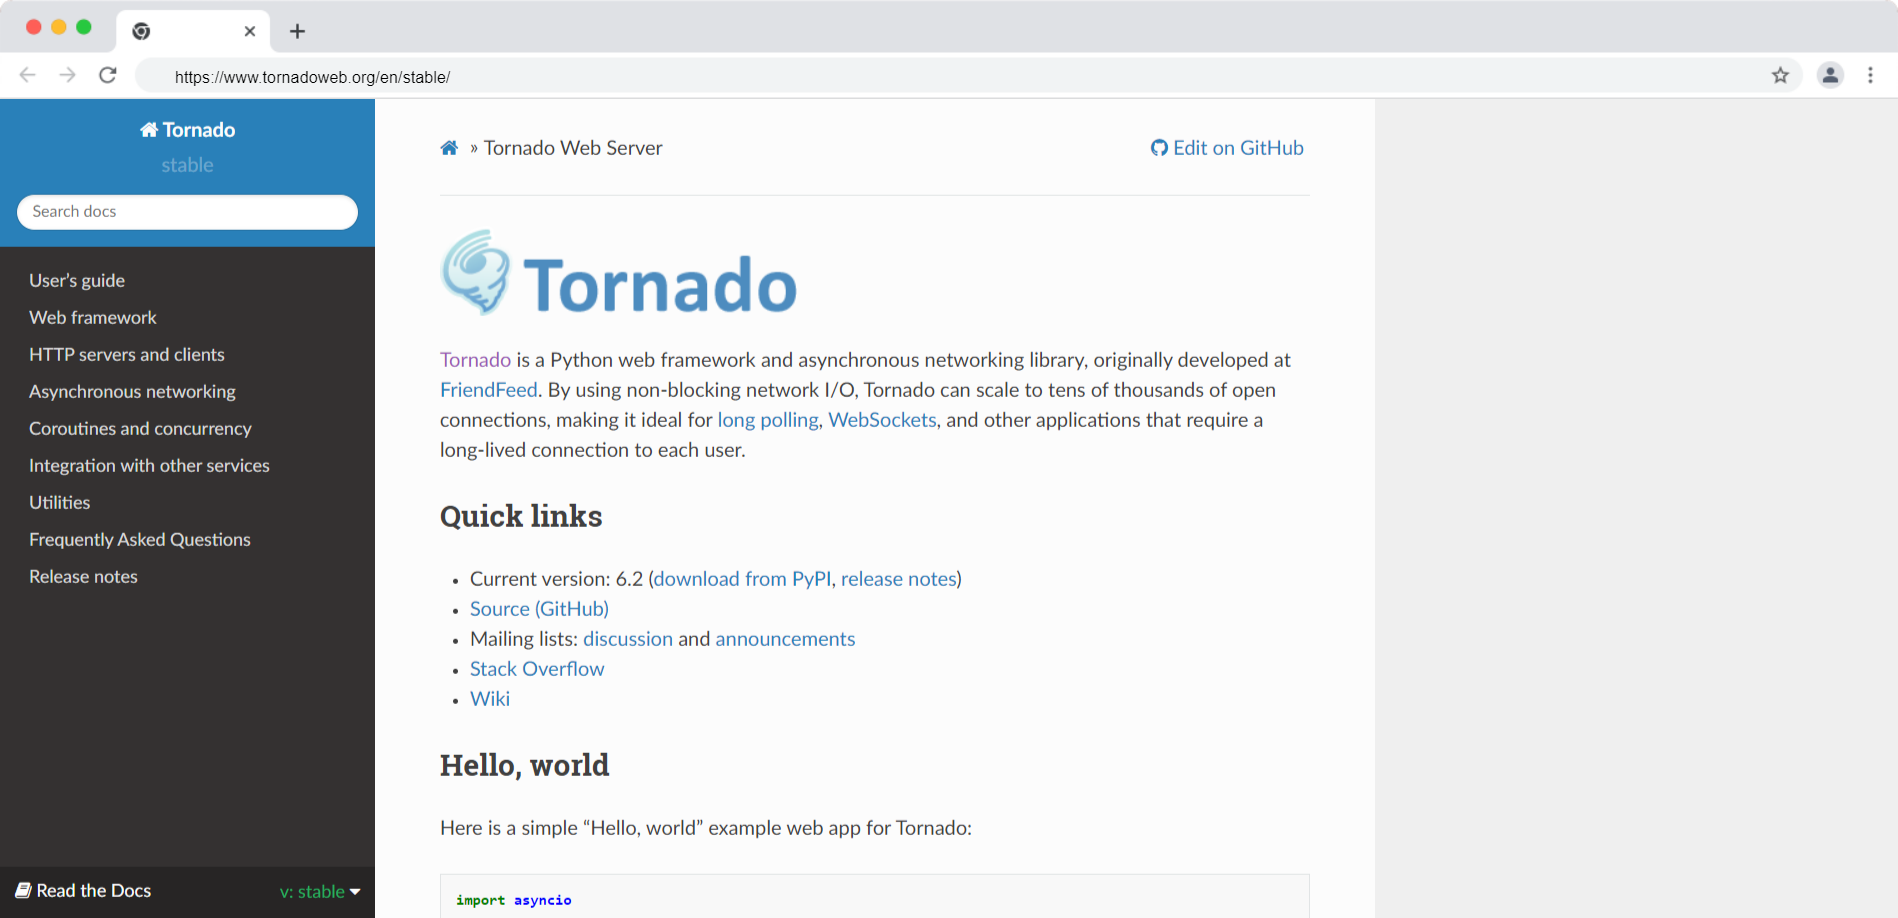
Task: Open User's guide in sidebar
Action: pyautogui.click(x=77, y=281)
